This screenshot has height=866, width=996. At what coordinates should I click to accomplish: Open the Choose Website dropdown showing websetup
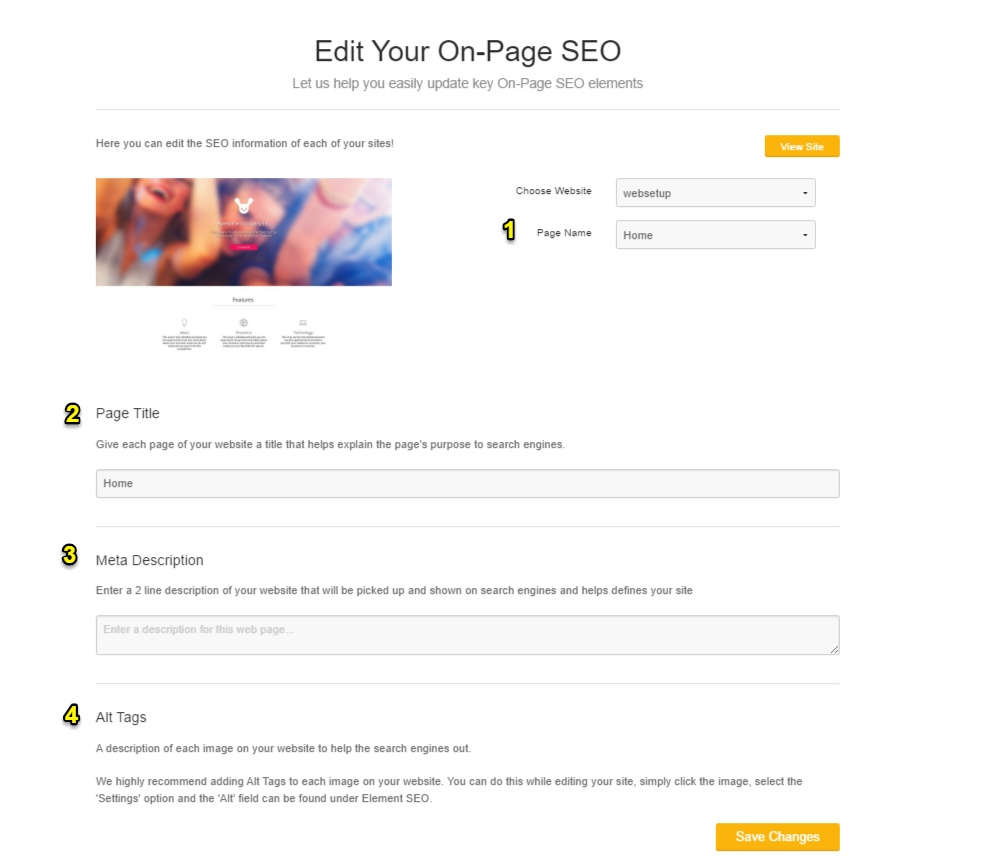[x=715, y=193]
